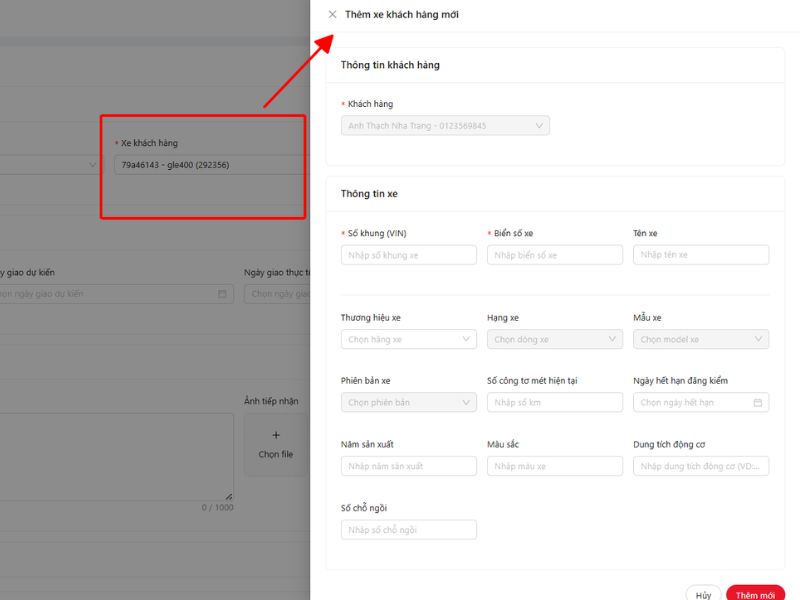Click the Biển số xe input field
800x600 pixels.
pyautogui.click(x=554, y=255)
